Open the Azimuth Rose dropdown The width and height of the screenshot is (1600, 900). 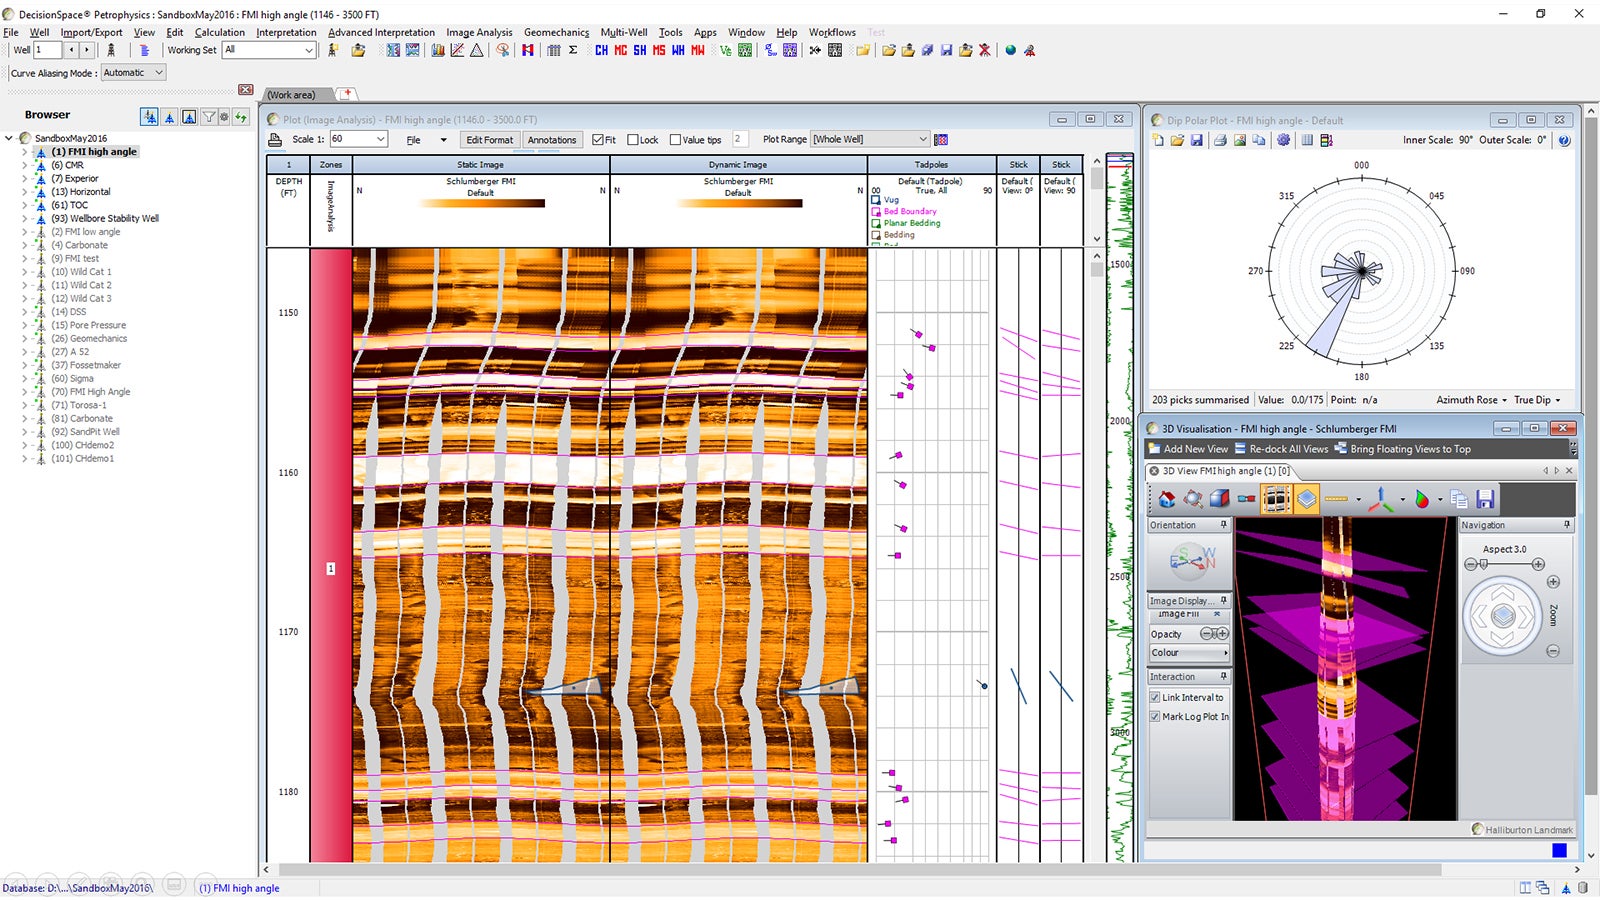(x=1471, y=400)
